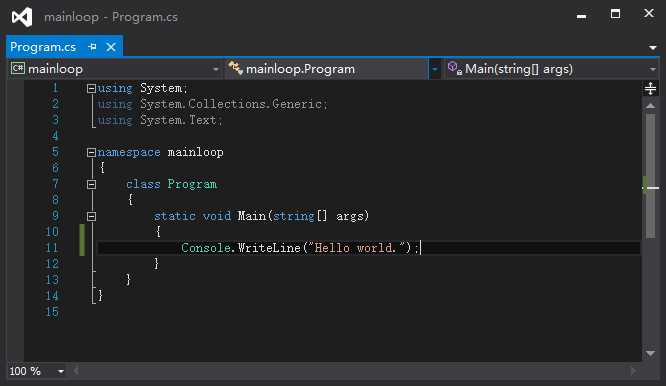The height and width of the screenshot is (386, 666).
Task: Click the method icon beside Main(string[] args)
Action: point(454,68)
